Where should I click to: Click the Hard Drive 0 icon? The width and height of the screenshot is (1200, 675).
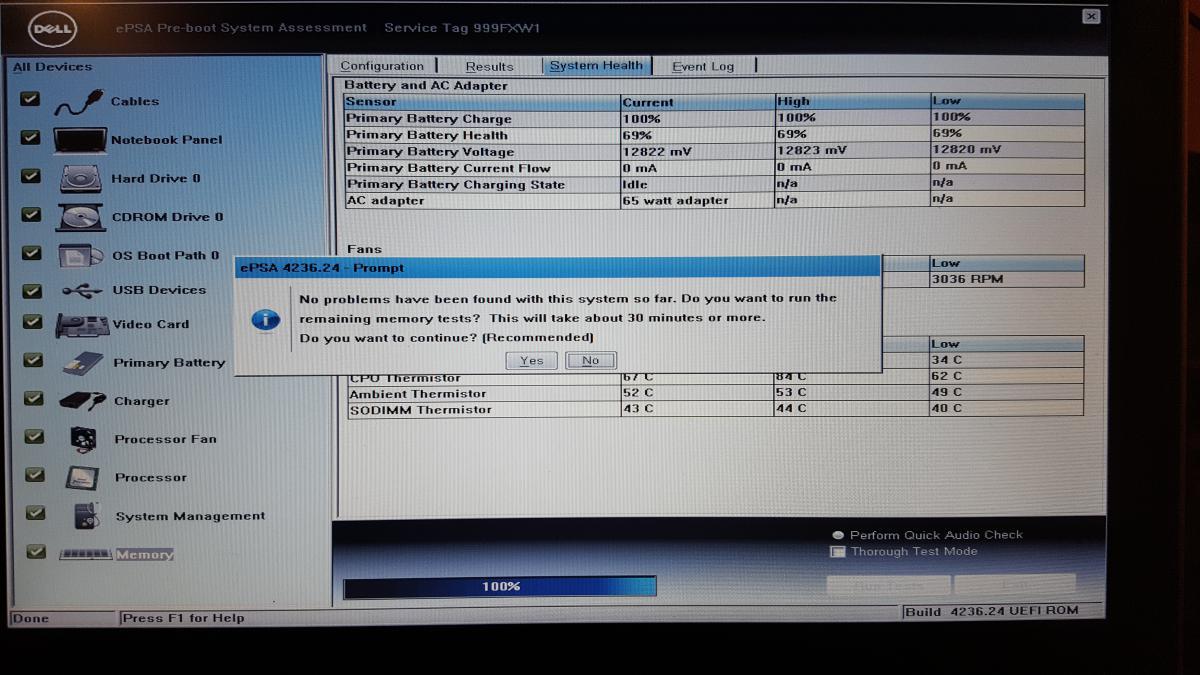[x=80, y=179]
